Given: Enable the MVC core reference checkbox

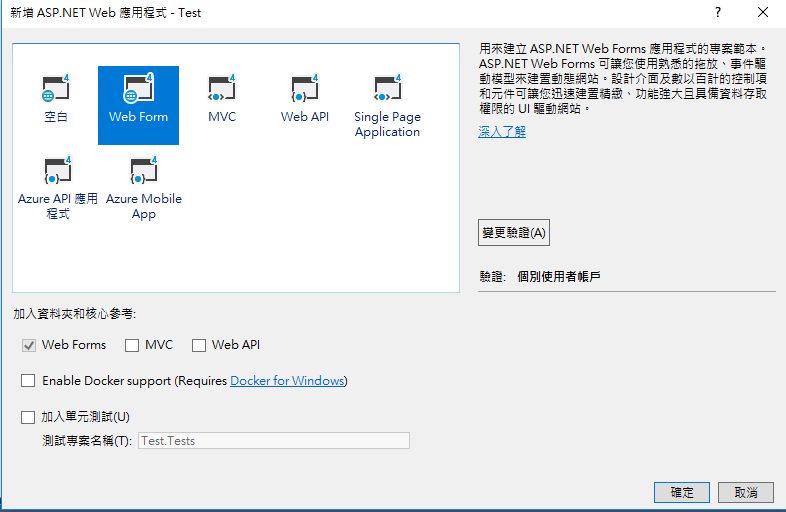Looking at the screenshot, I should click(x=132, y=345).
